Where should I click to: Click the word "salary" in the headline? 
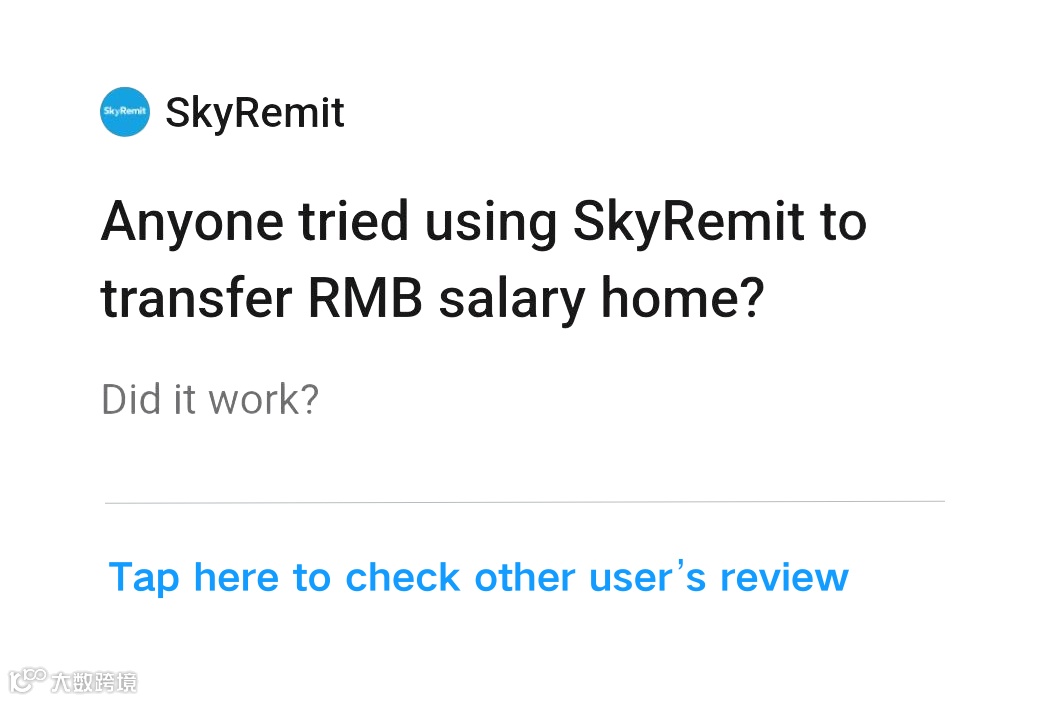point(511,300)
